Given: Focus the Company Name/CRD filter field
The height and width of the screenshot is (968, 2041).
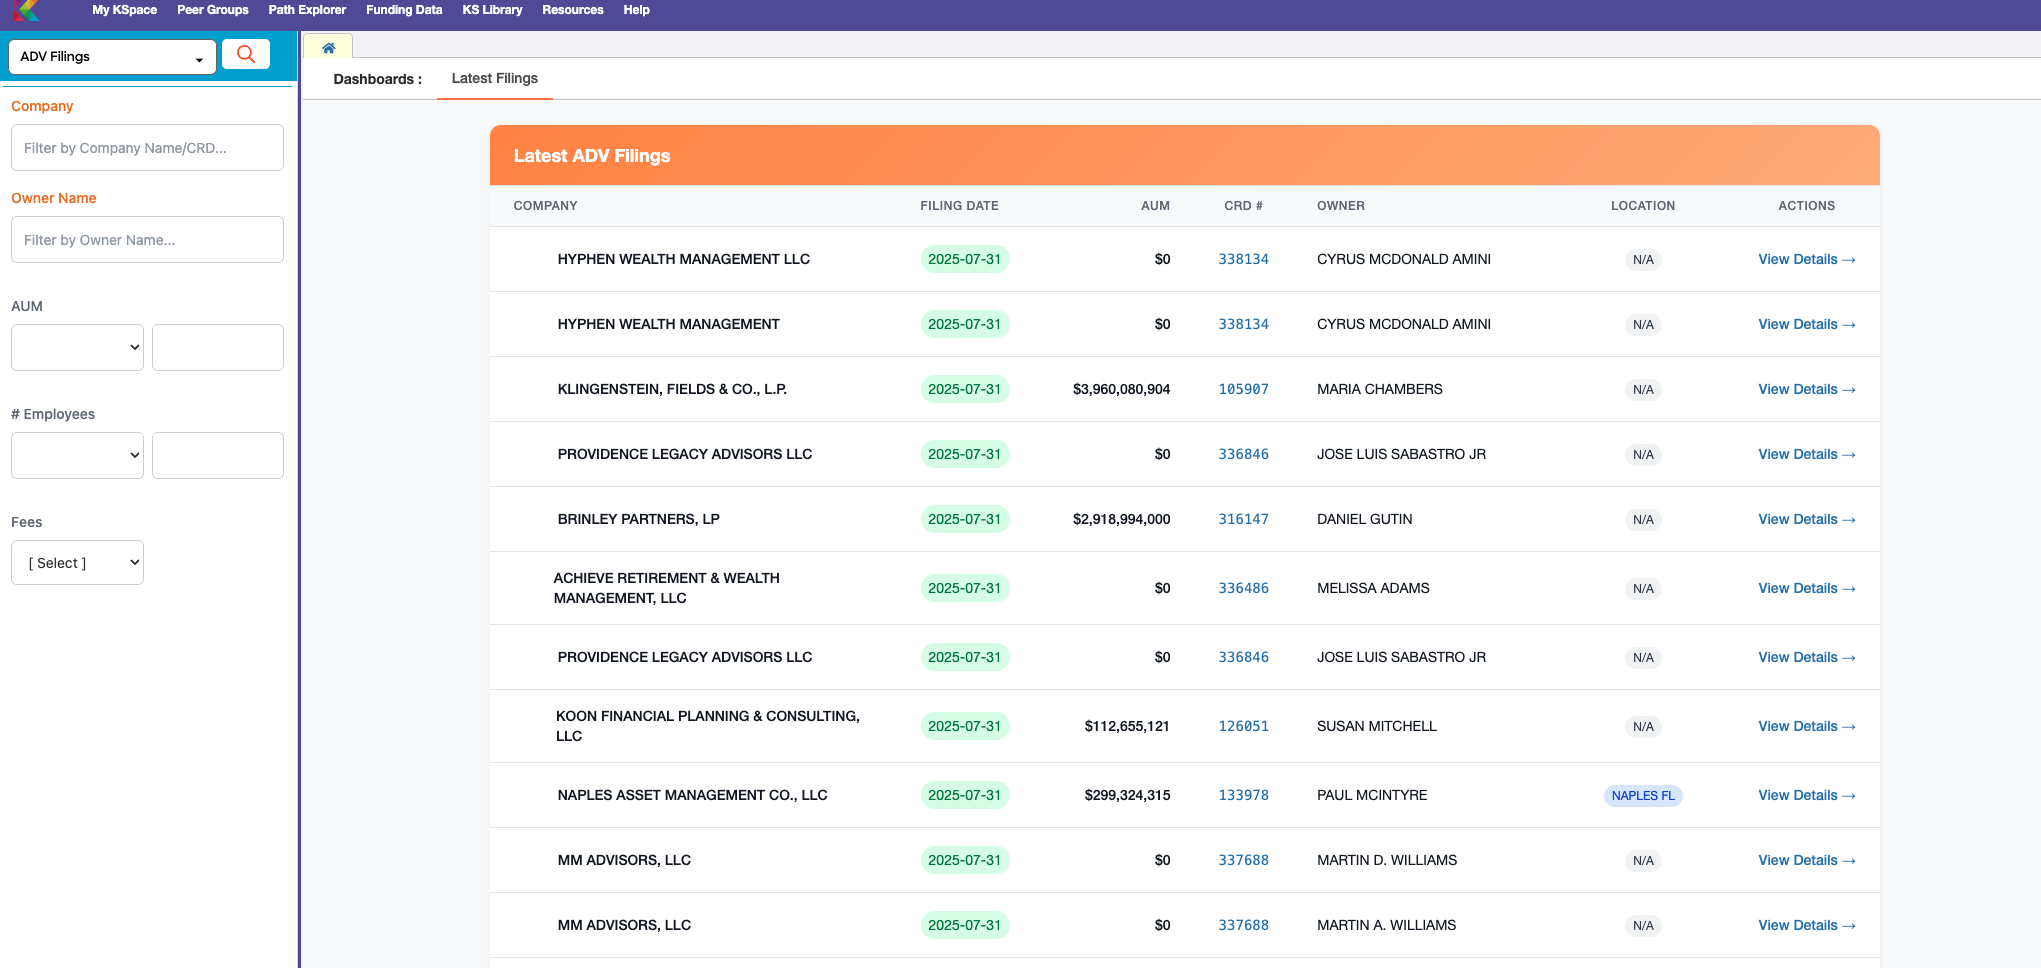Looking at the screenshot, I should pos(147,148).
